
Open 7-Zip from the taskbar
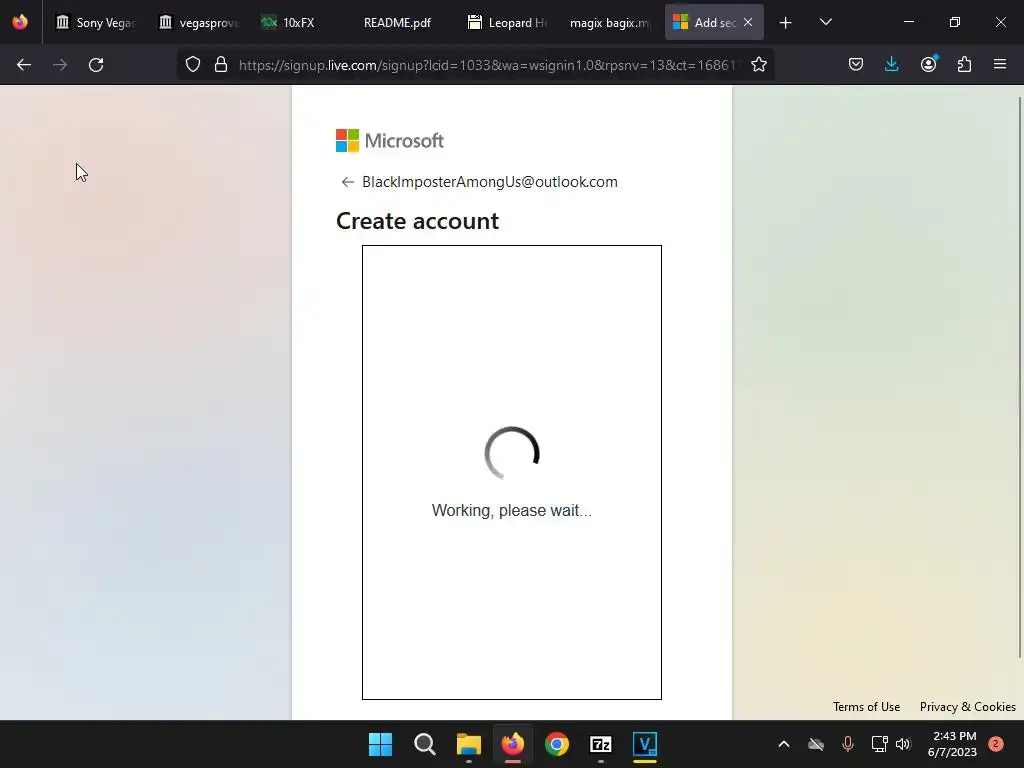tap(600, 744)
